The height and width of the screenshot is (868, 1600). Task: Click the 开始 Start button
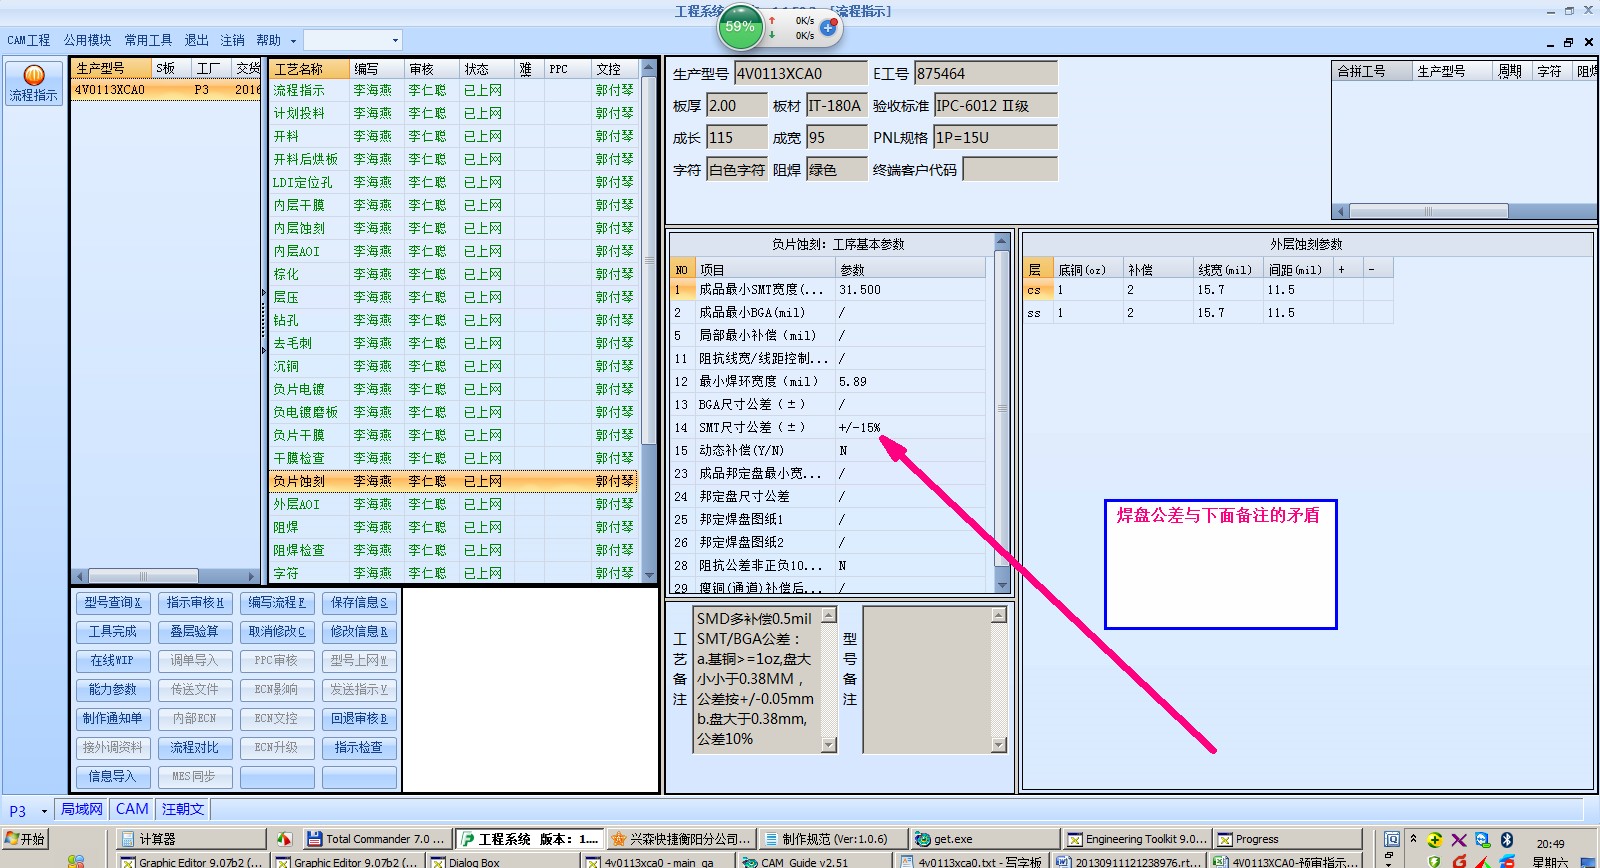click(25, 839)
